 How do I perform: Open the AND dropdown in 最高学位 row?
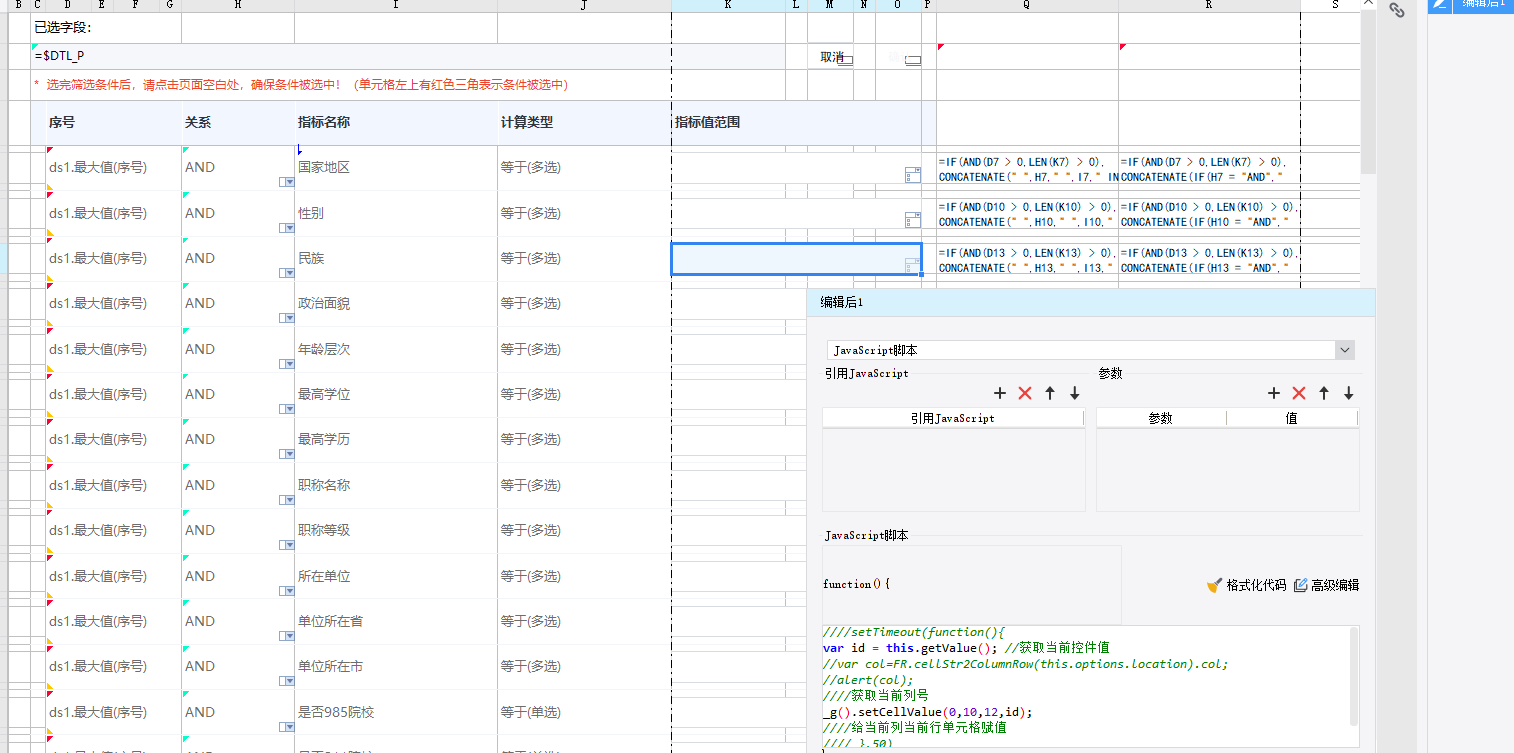click(287, 409)
